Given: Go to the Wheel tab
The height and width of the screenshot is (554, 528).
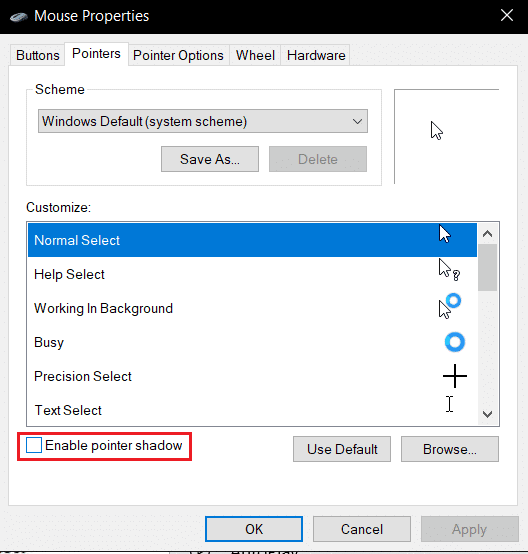Looking at the screenshot, I should tap(255, 55).
